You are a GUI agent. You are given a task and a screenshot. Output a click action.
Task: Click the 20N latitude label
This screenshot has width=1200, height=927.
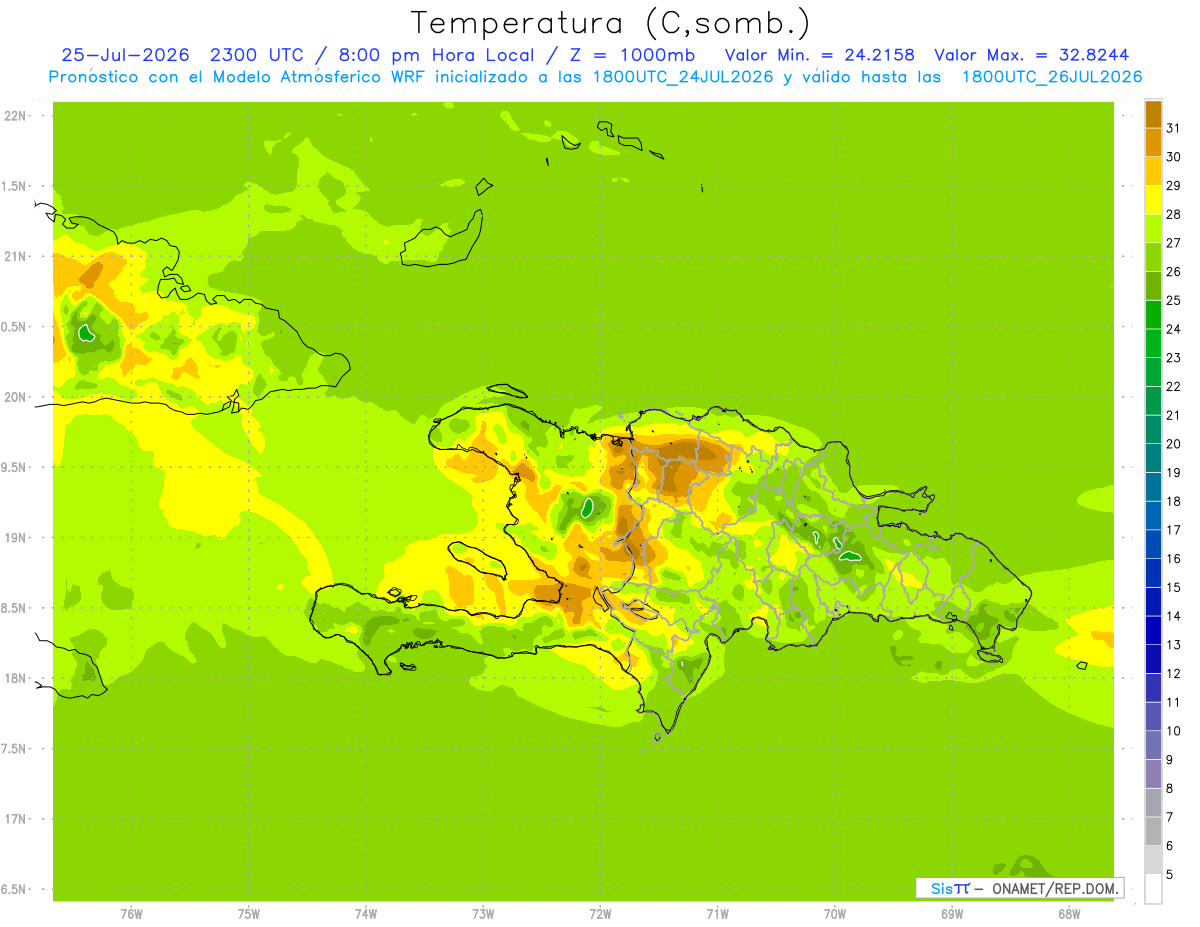pos(15,397)
